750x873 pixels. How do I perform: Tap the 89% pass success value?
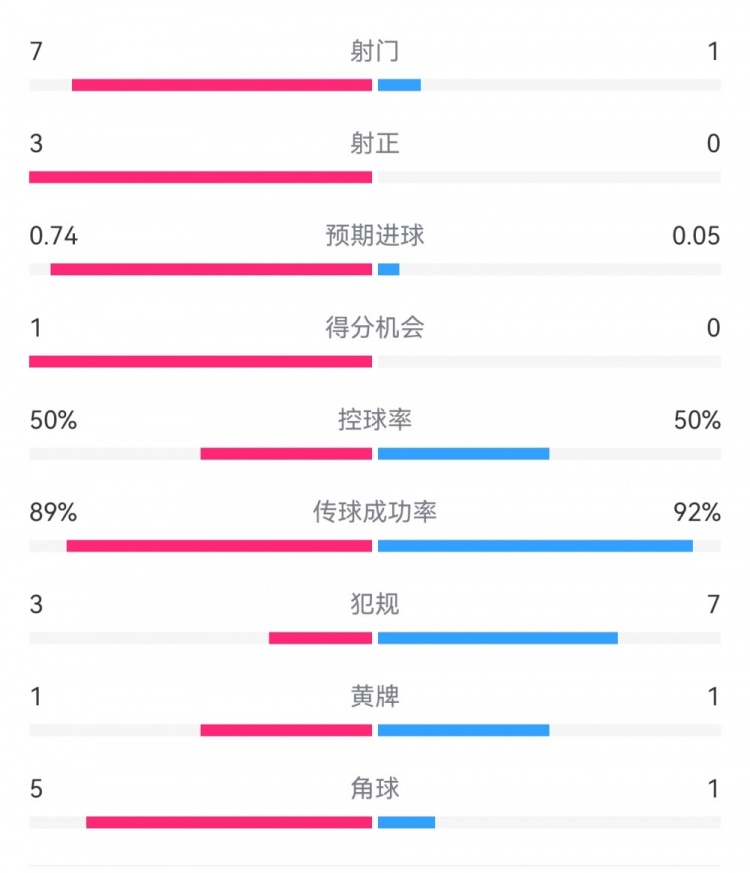(54, 512)
